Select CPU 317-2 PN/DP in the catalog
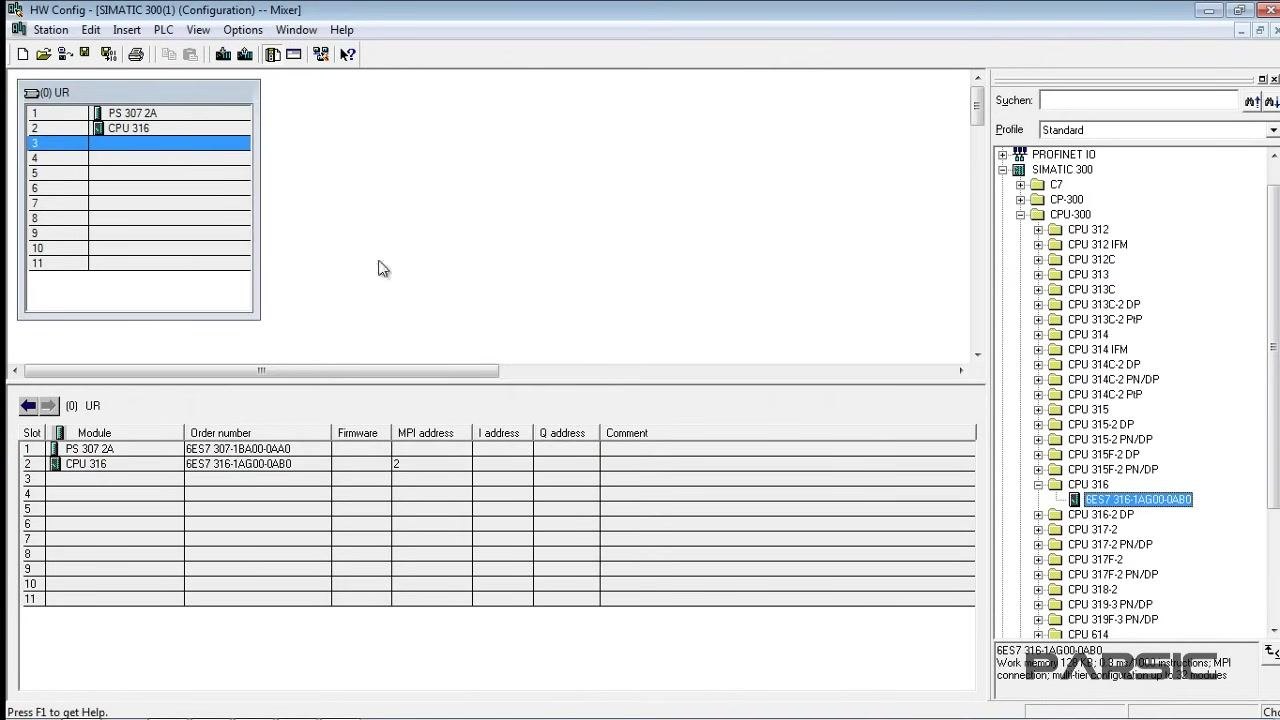 [1110, 544]
